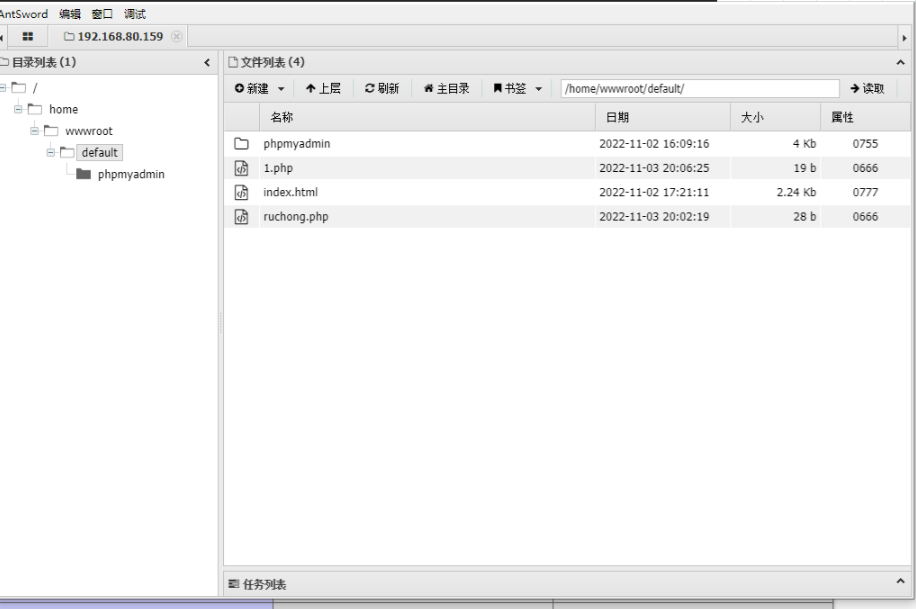Expand the task list panel
This screenshot has width=916, height=609.
(x=900, y=582)
